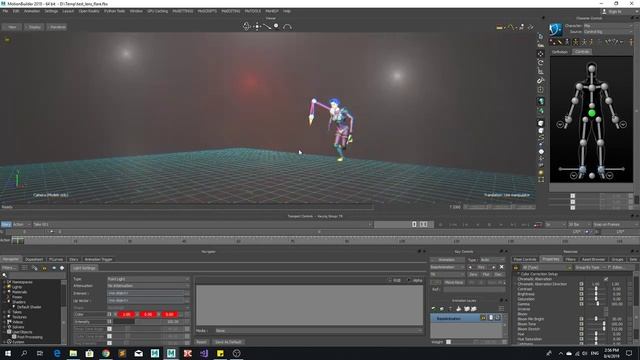Adjust the Contrast slider
640x360 pixels.
tap(596, 289)
